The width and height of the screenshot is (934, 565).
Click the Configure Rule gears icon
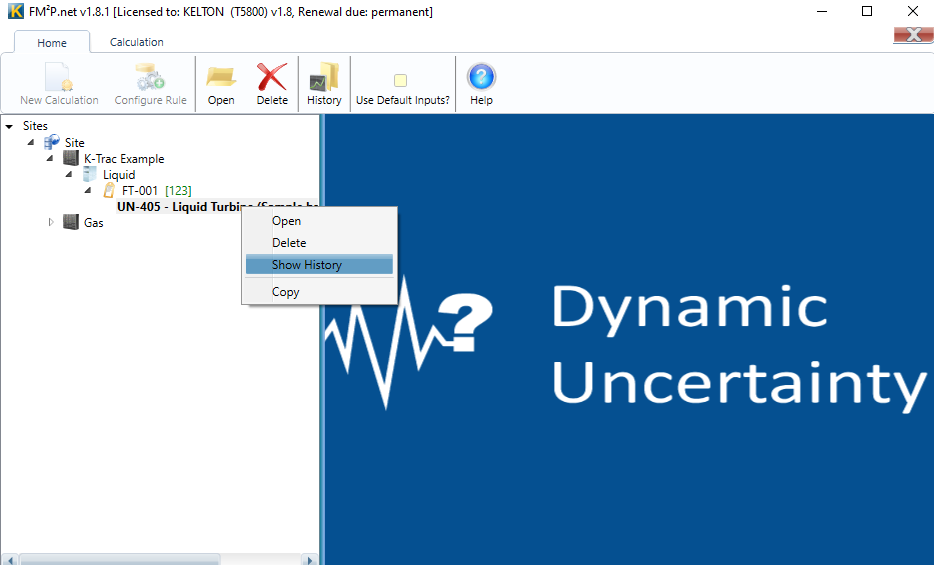tap(150, 77)
